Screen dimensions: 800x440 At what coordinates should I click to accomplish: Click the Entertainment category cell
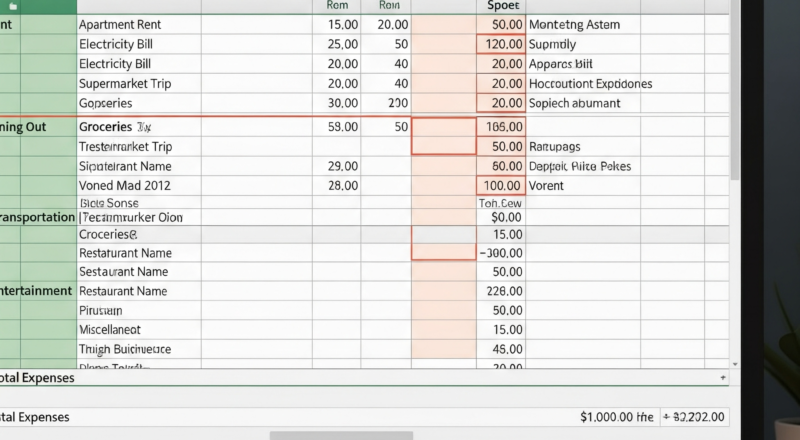[x=38, y=291]
